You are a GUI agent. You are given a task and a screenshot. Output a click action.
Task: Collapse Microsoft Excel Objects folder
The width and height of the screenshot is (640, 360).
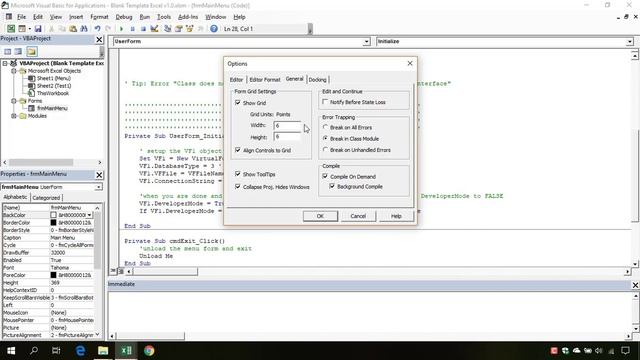(14, 71)
